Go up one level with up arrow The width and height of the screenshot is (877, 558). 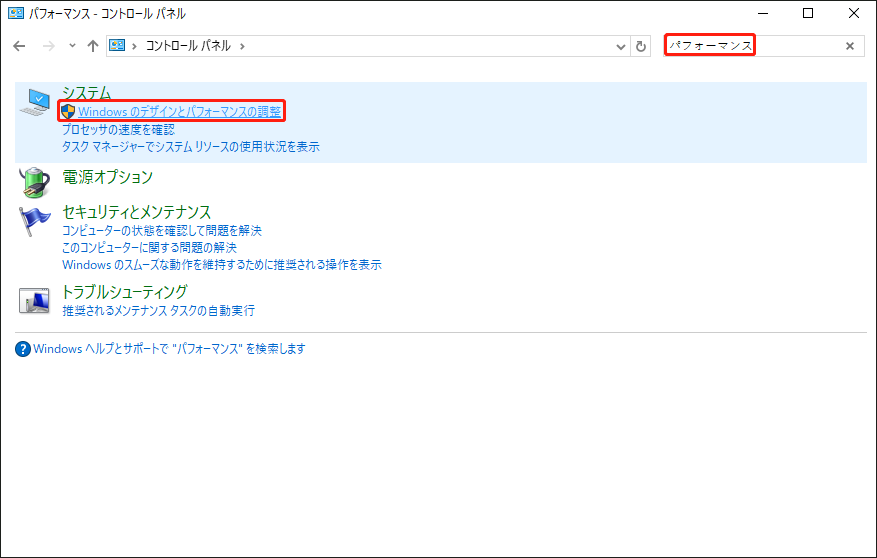pyautogui.click(x=93, y=46)
